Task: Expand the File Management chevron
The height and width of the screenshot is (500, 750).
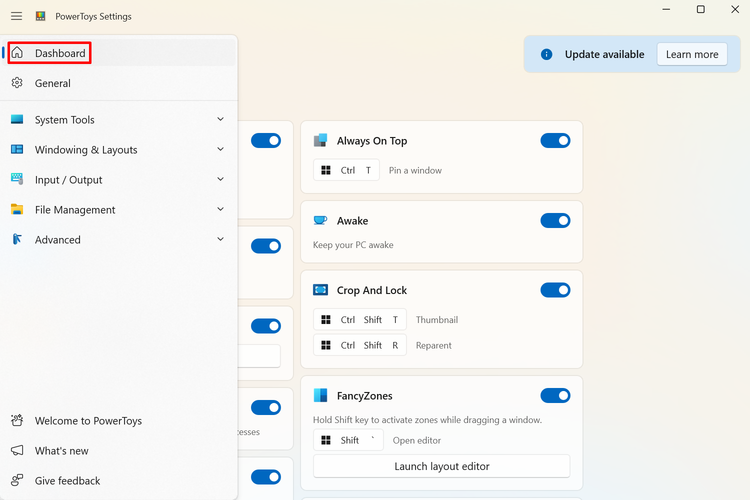Action: (221, 209)
